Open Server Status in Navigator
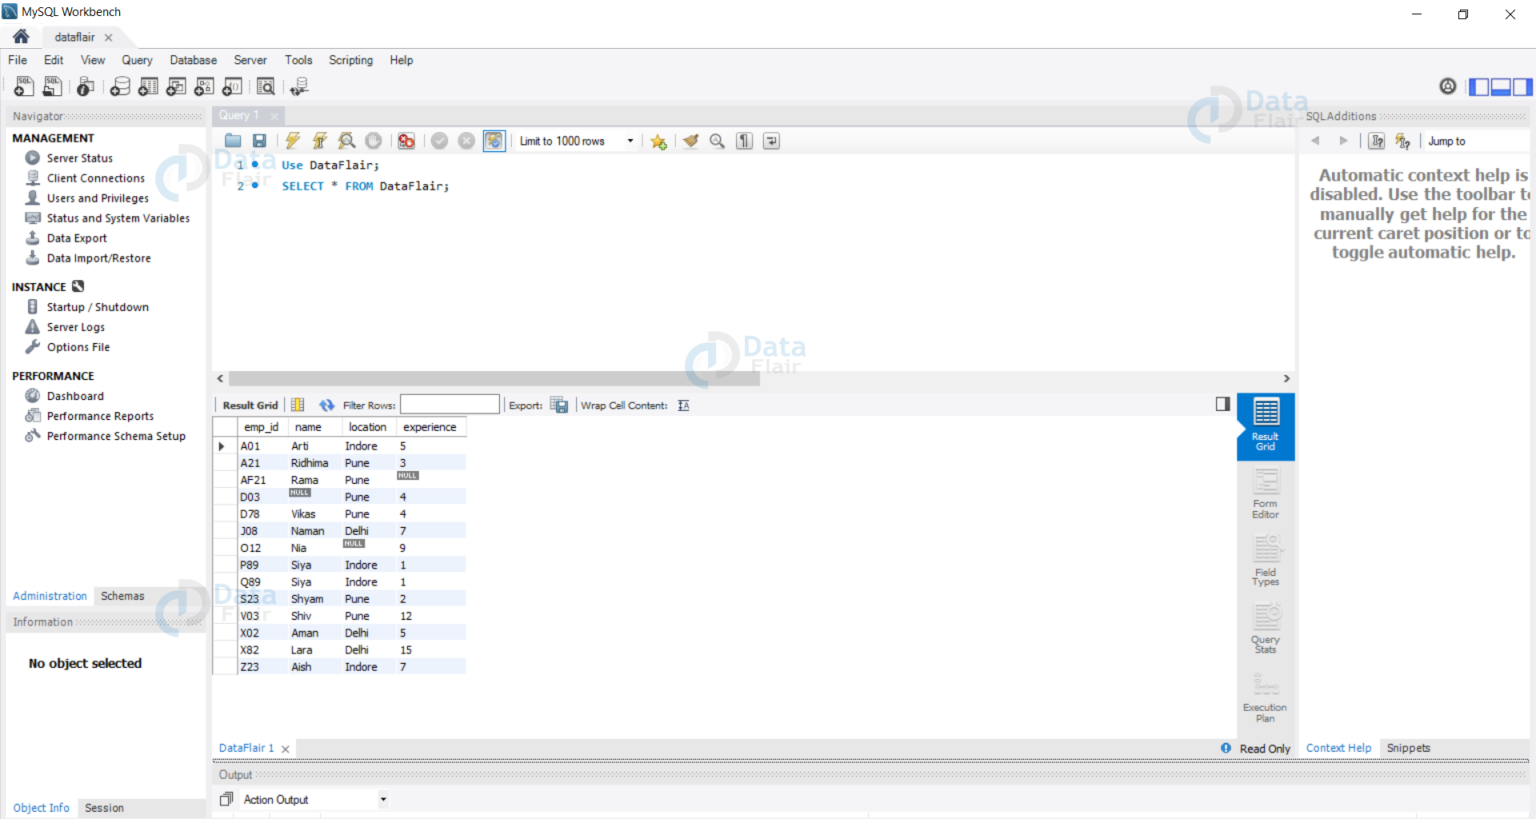Screen dimensions: 1536x819 point(79,158)
